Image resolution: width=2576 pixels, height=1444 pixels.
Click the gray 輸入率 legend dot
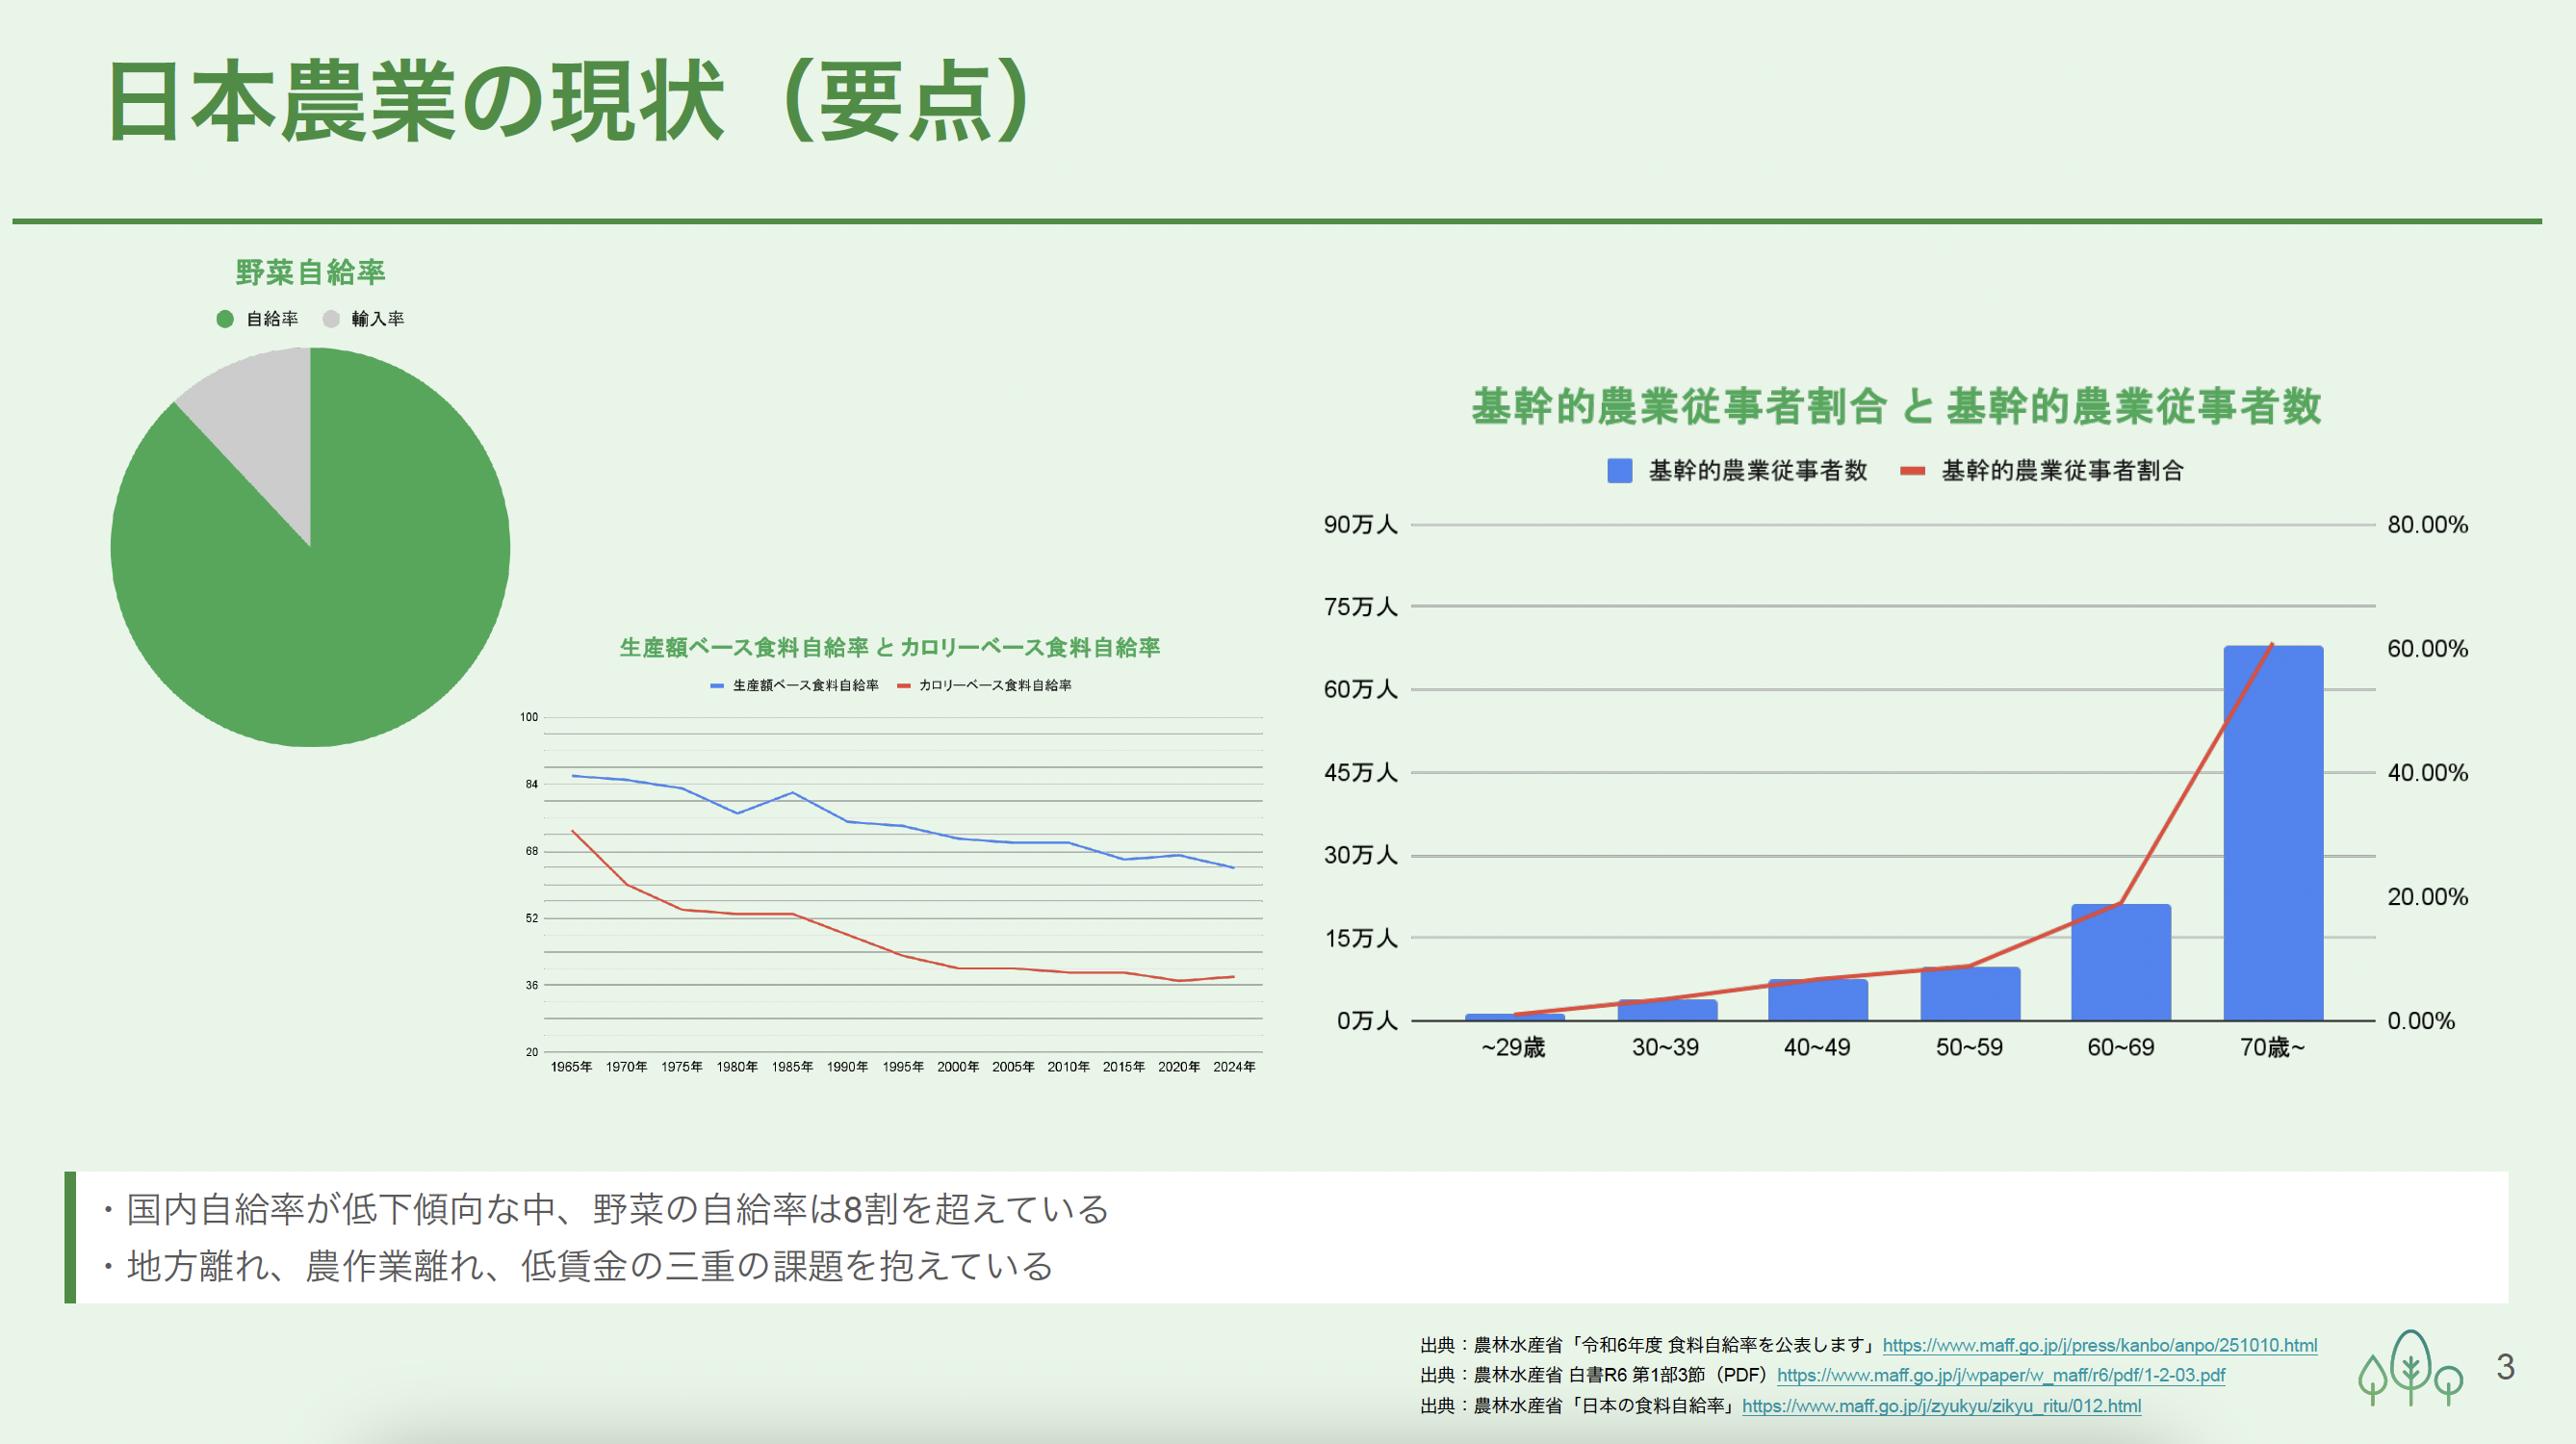click(x=331, y=319)
